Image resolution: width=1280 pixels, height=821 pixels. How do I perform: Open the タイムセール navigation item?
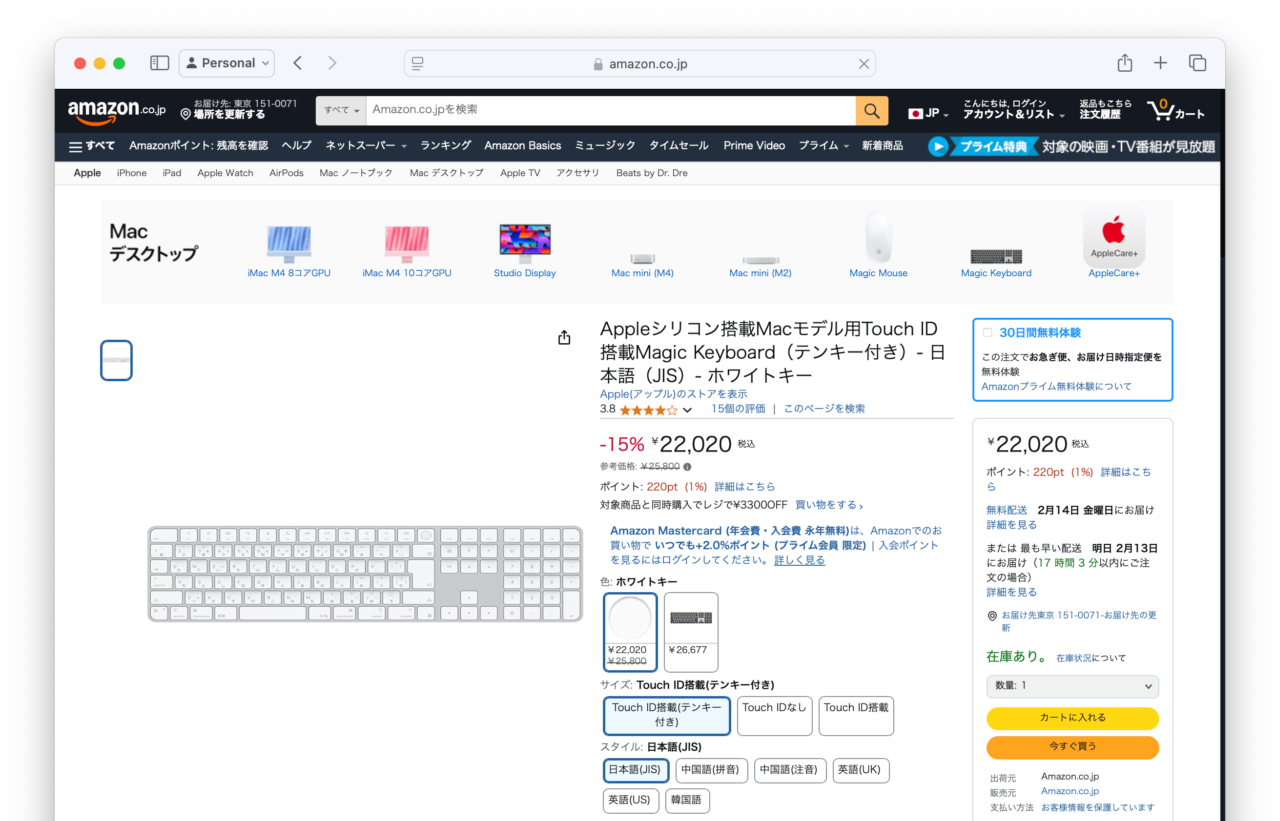coord(678,146)
